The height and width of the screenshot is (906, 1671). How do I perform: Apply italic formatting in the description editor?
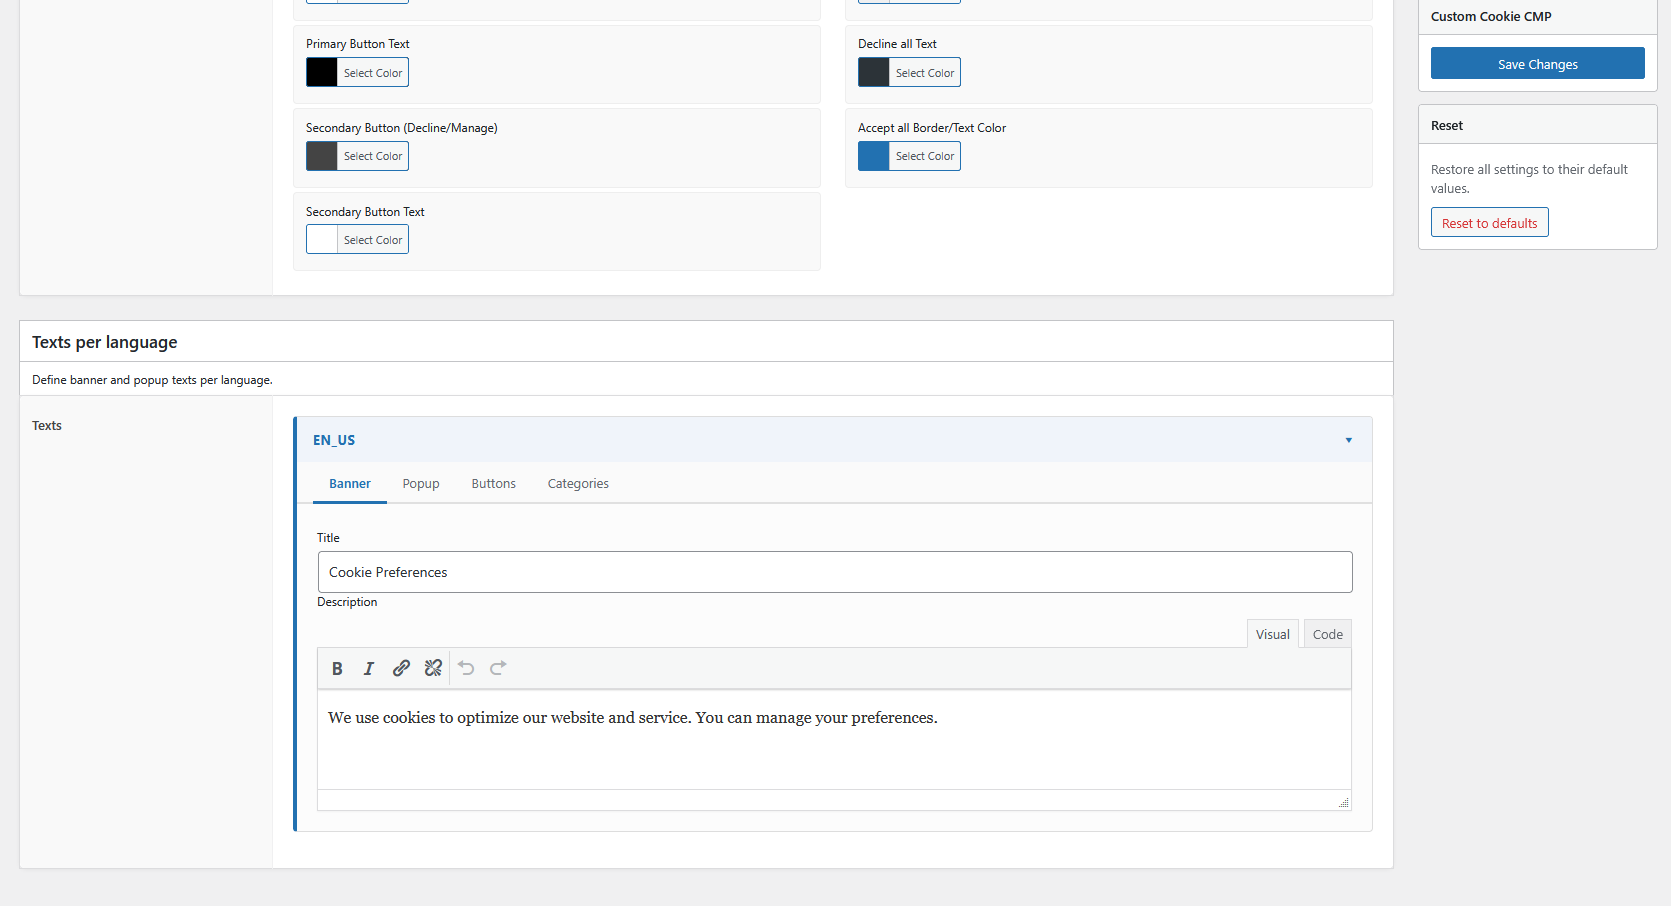click(369, 668)
